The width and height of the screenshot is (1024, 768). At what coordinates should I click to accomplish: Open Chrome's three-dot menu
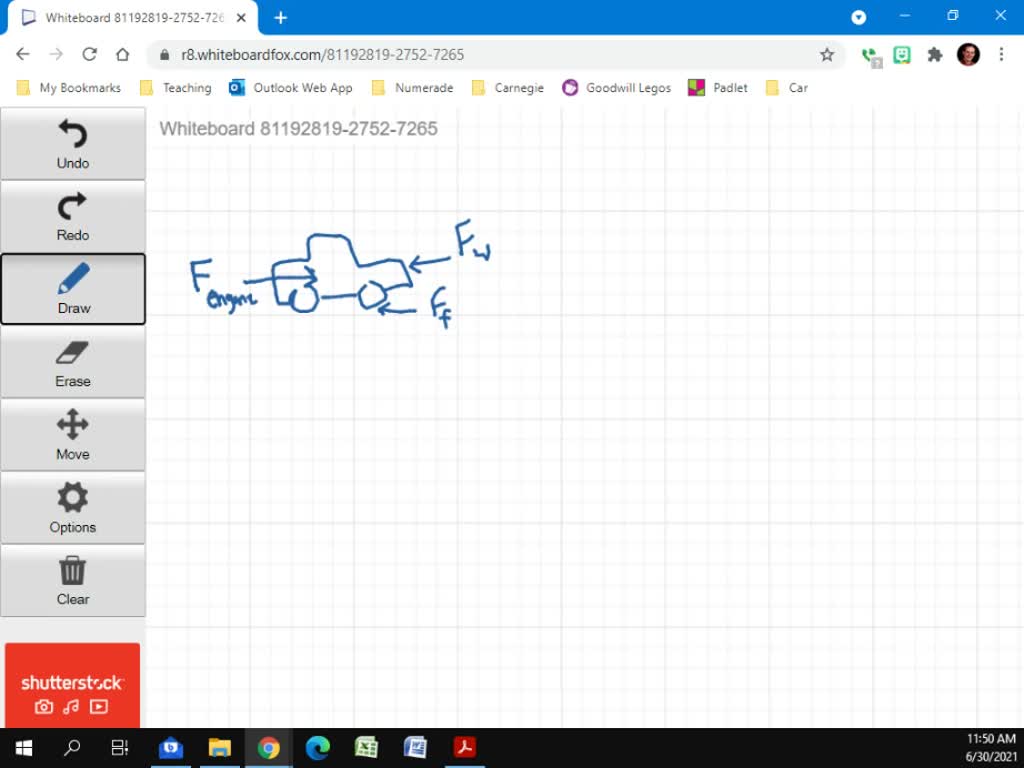click(x=1000, y=55)
